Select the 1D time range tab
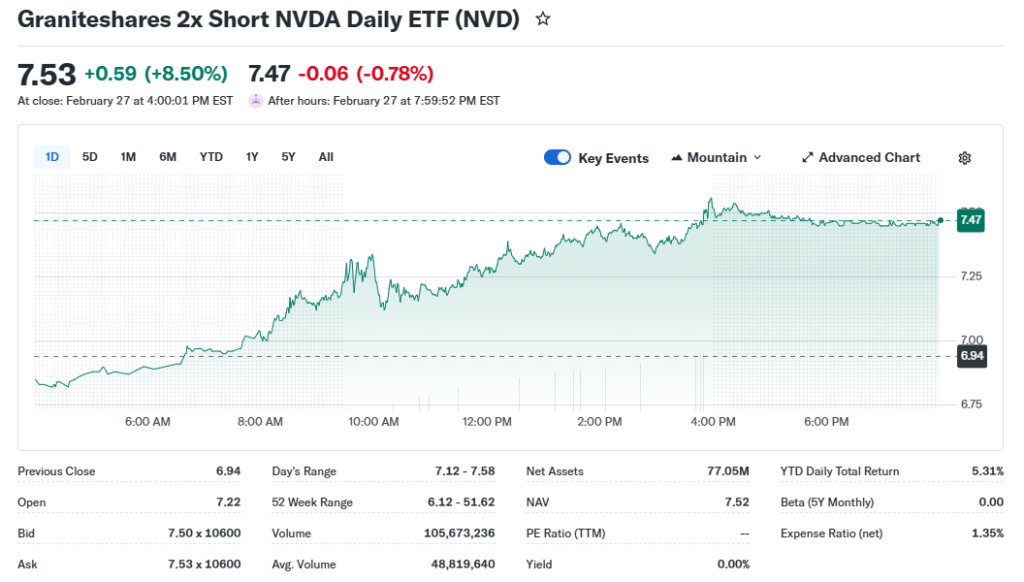The height and width of the screenshot is (582, 1024). click(52, 157)
